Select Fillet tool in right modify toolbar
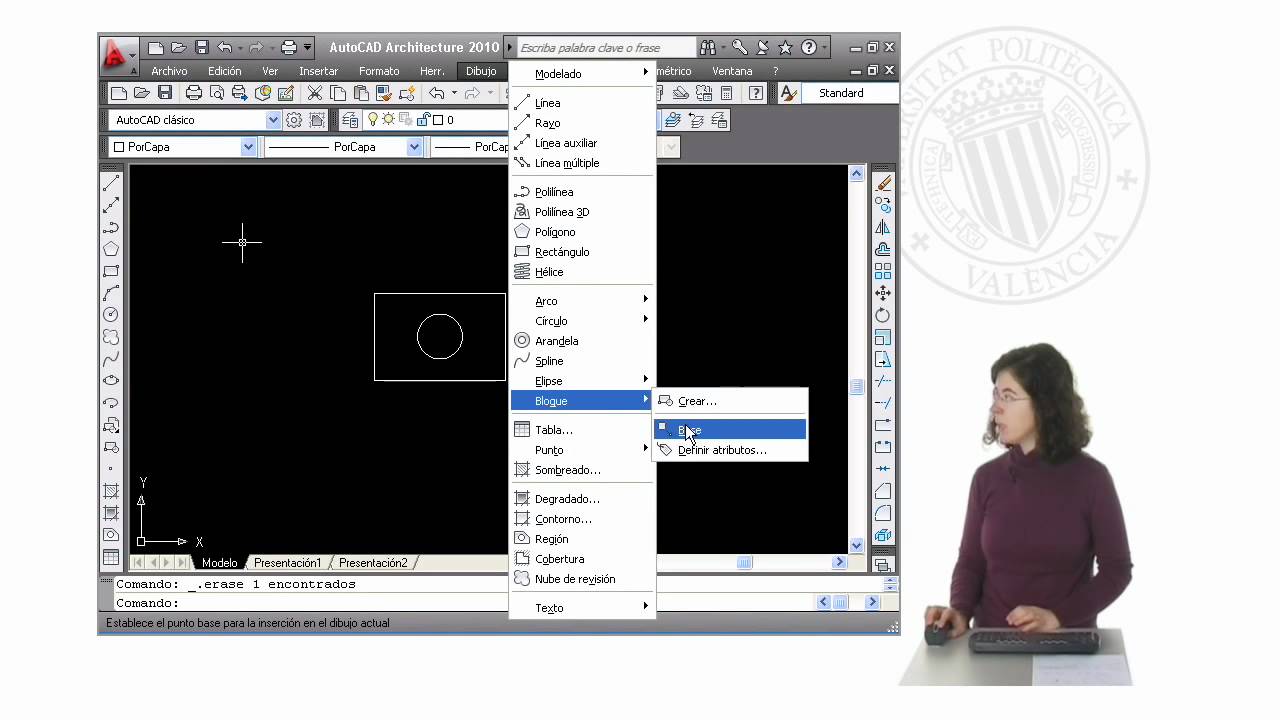The width and height of the screenshot is (1280, 720). pyautogui.click(x=883, y=513)
